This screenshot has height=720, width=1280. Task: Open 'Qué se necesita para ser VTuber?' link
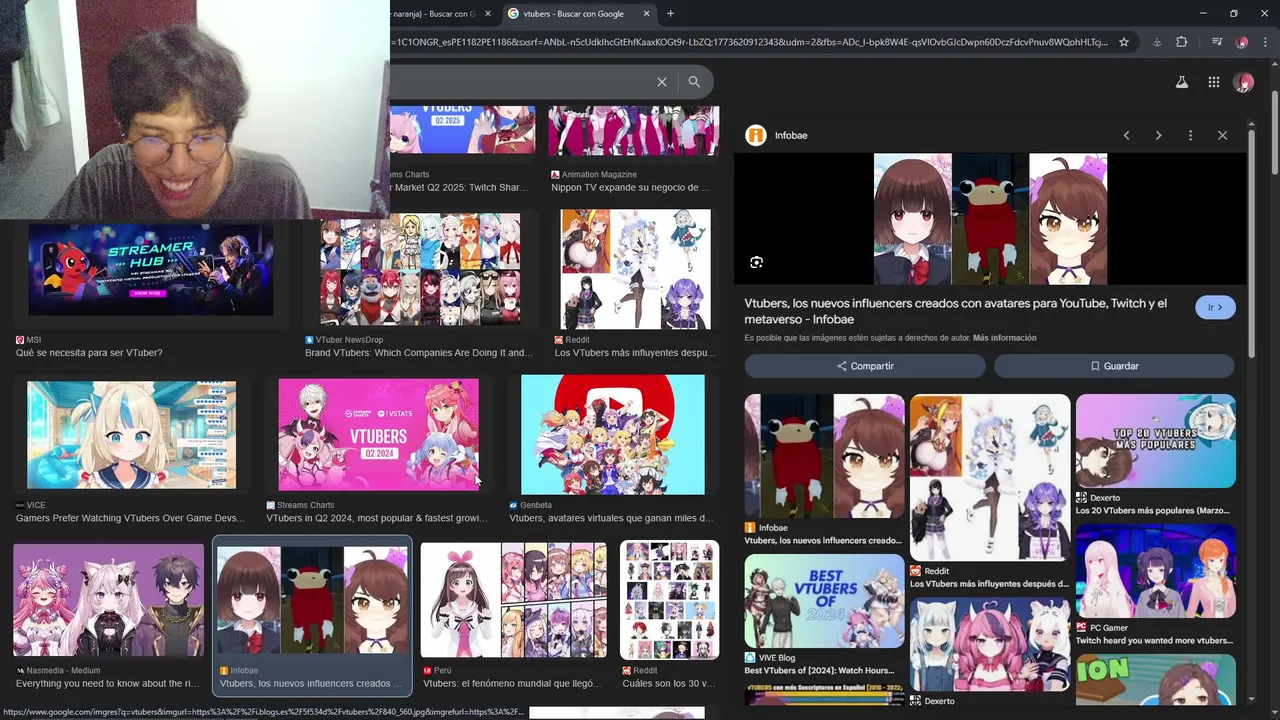[x=89, y=353]
